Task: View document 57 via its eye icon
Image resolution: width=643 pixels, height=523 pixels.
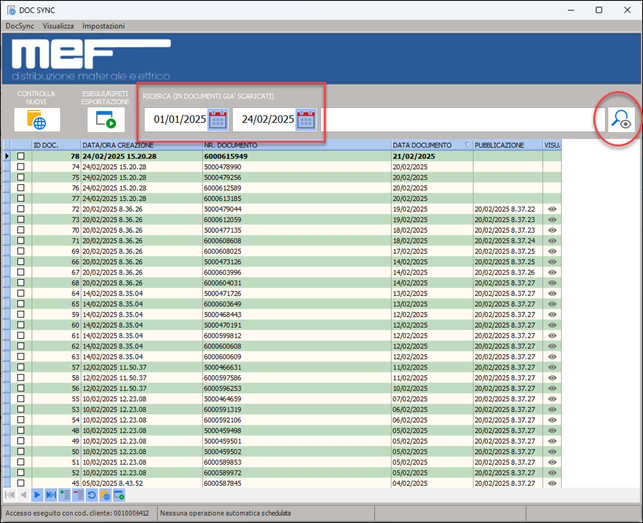Action: tap(552, 368)
